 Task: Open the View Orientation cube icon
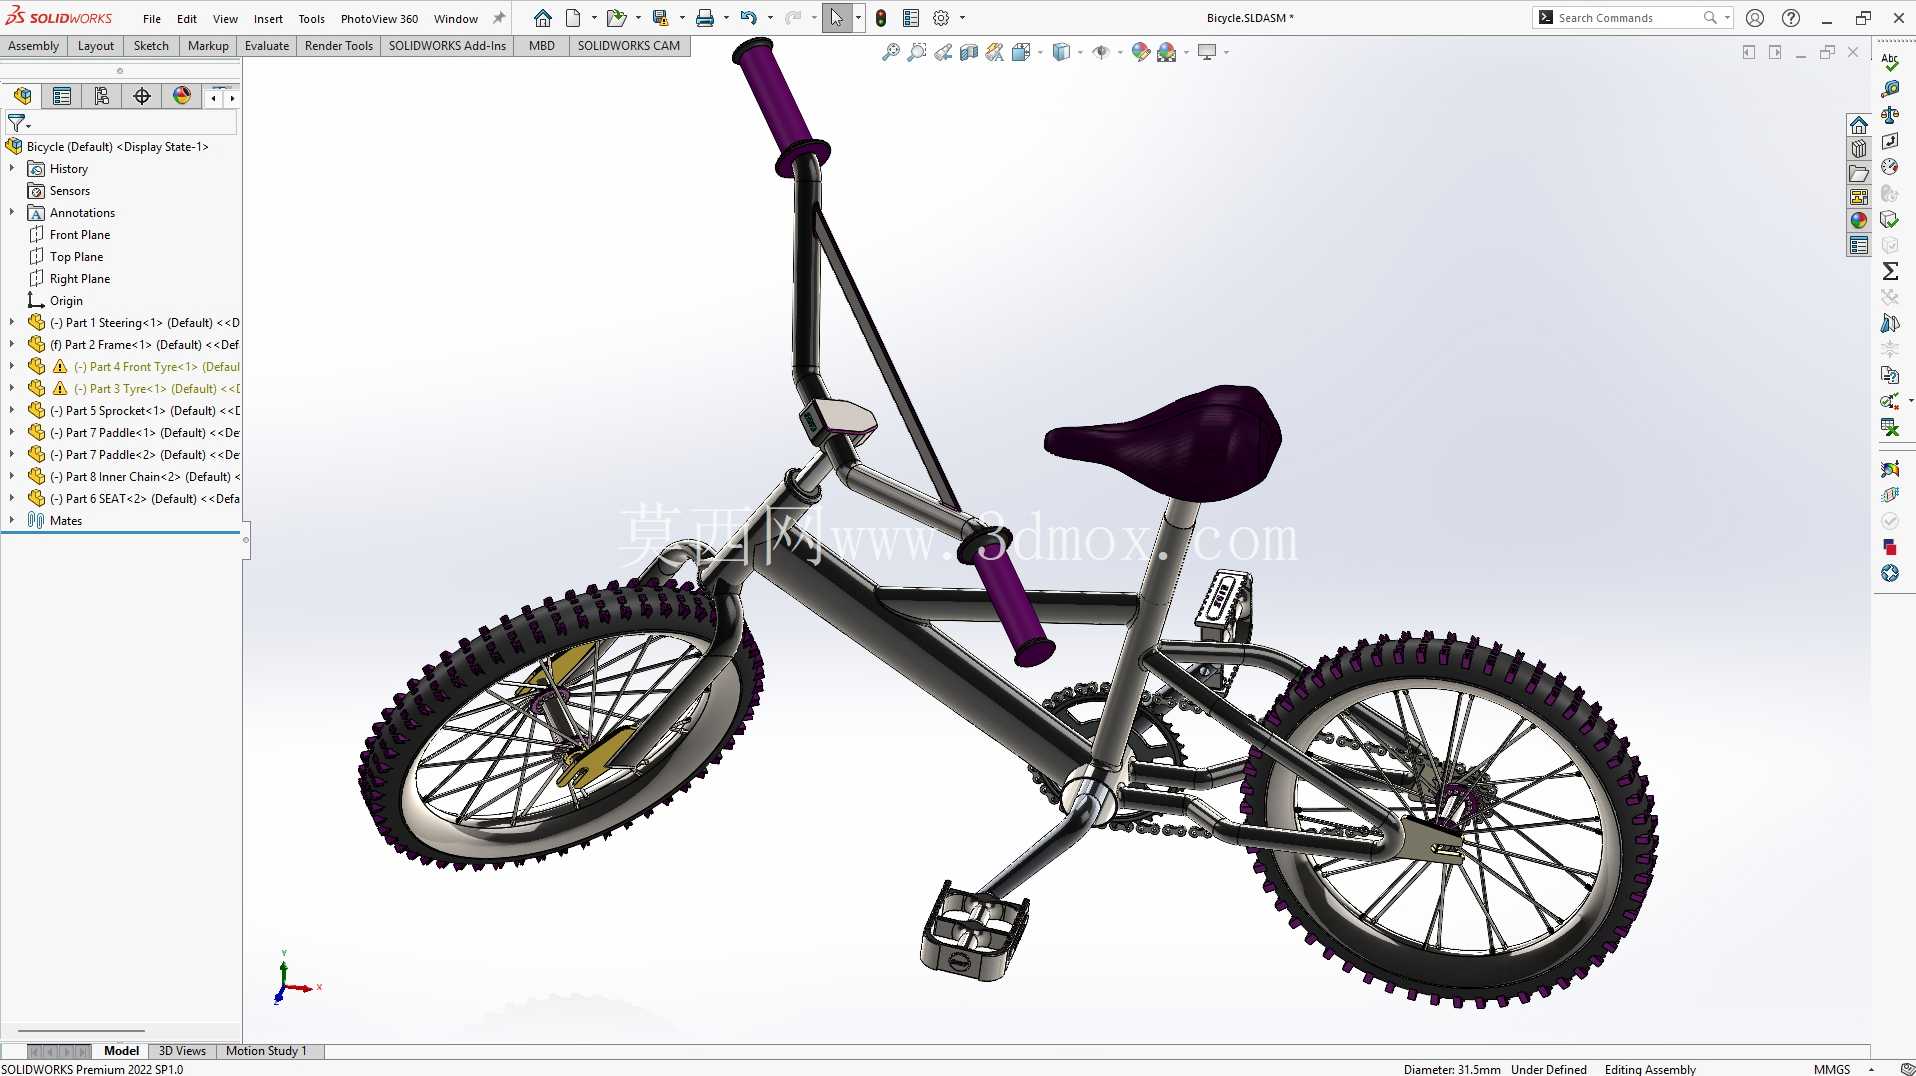tap(1021, 52)
